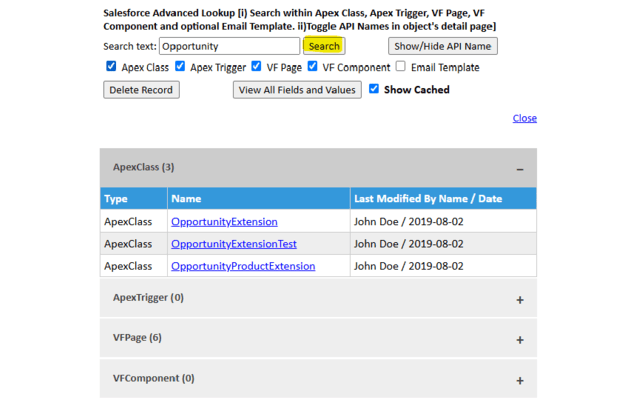The image size is (640, 400).
Task: Expand VFPage section with plus icon
Action: (x=520, y=340)
